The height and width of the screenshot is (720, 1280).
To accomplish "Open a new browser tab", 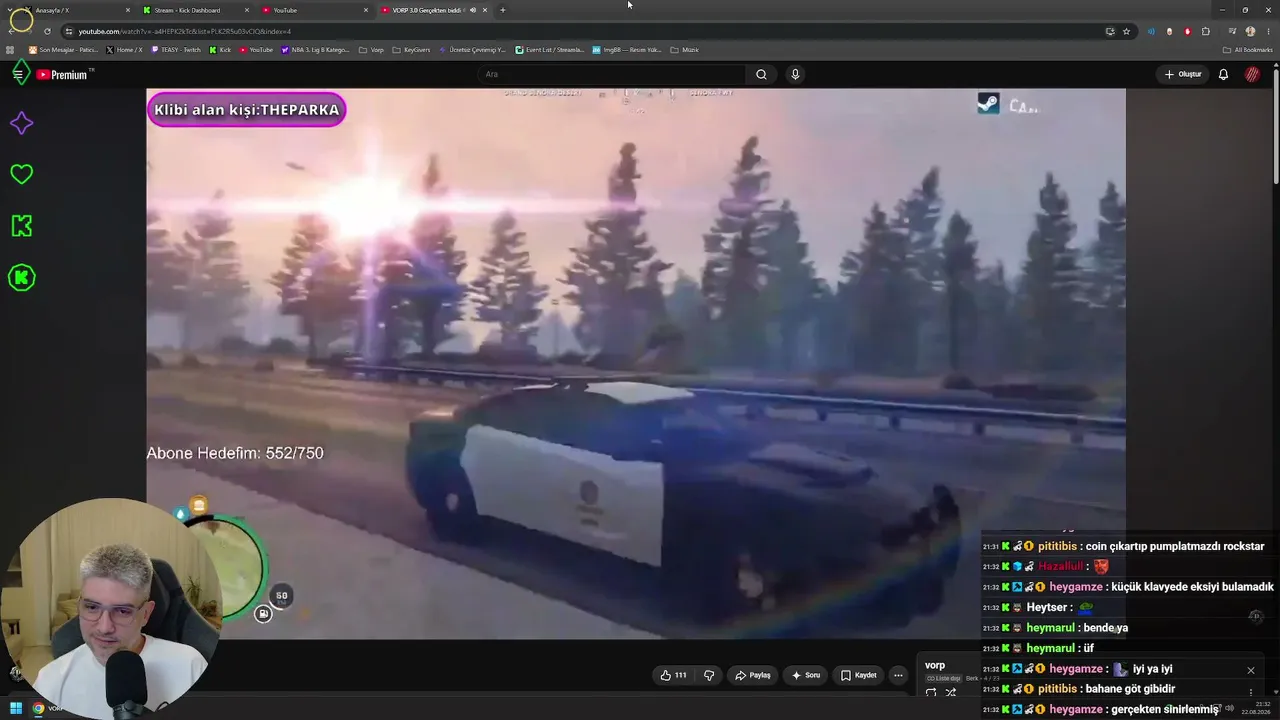I will (502, 10).
